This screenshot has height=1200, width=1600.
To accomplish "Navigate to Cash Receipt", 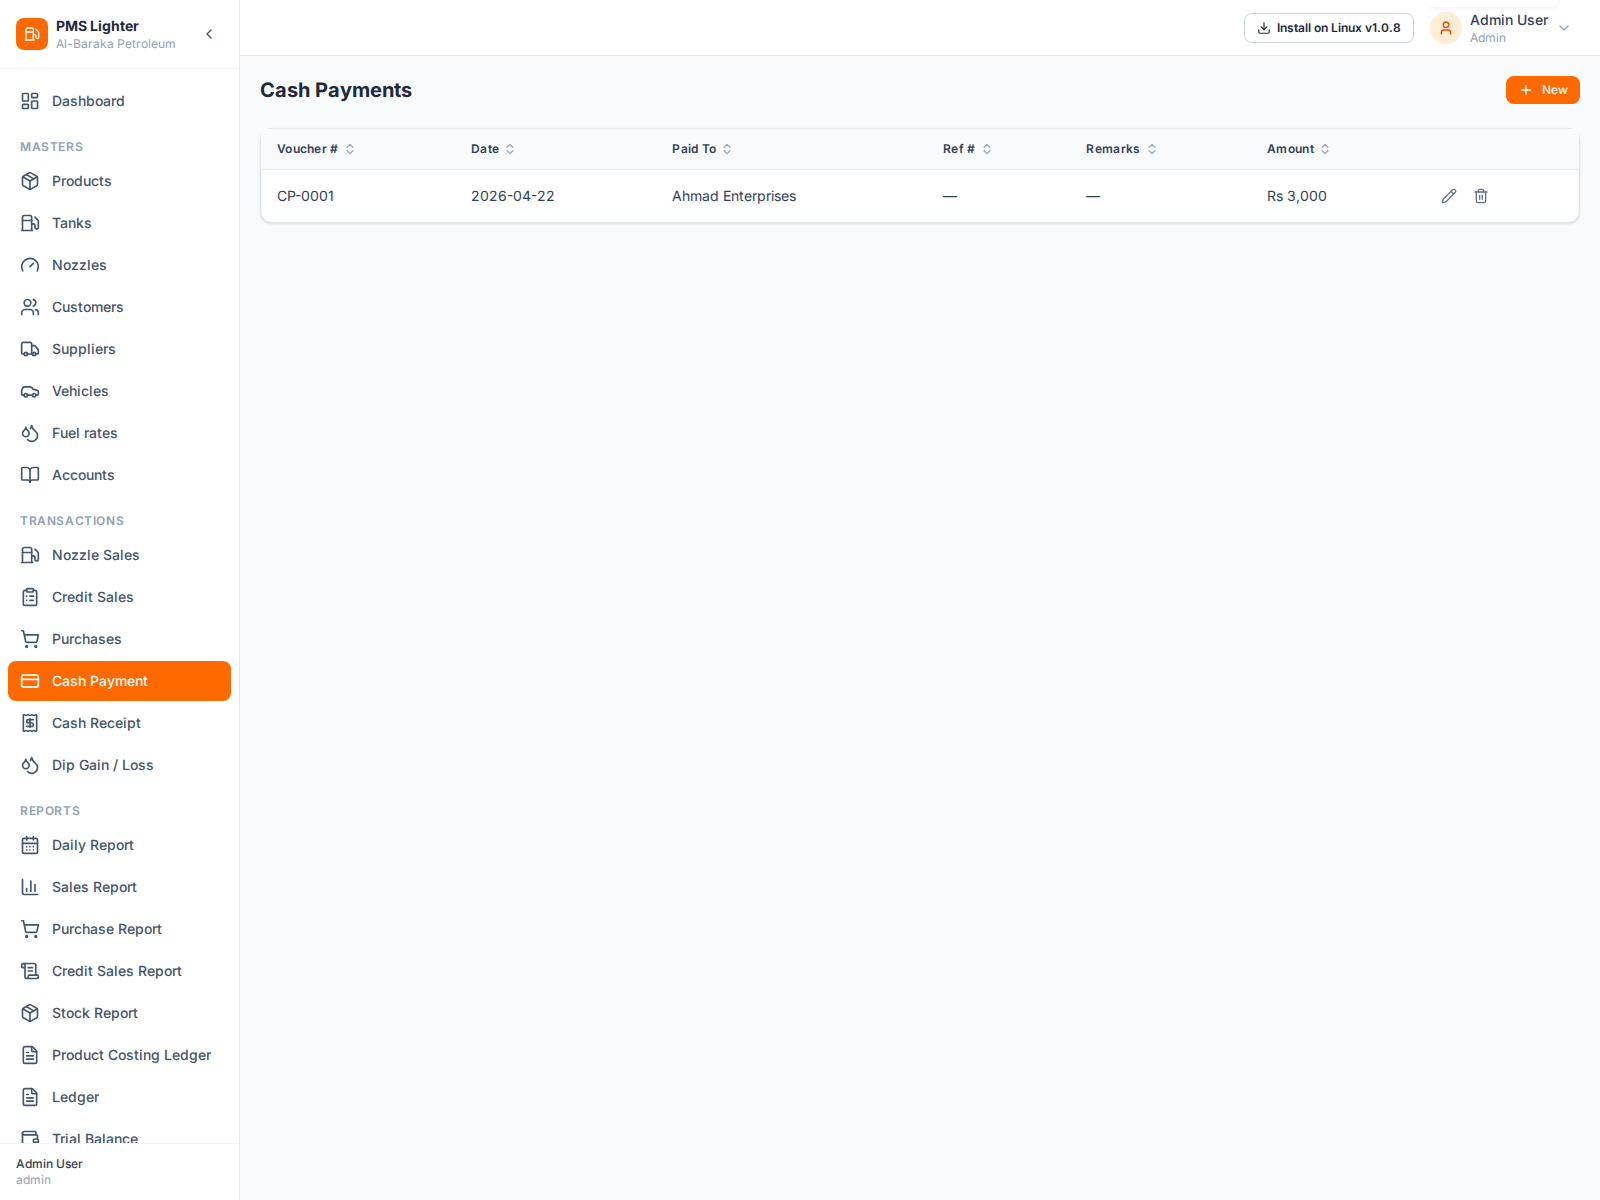I will [119, 723].
